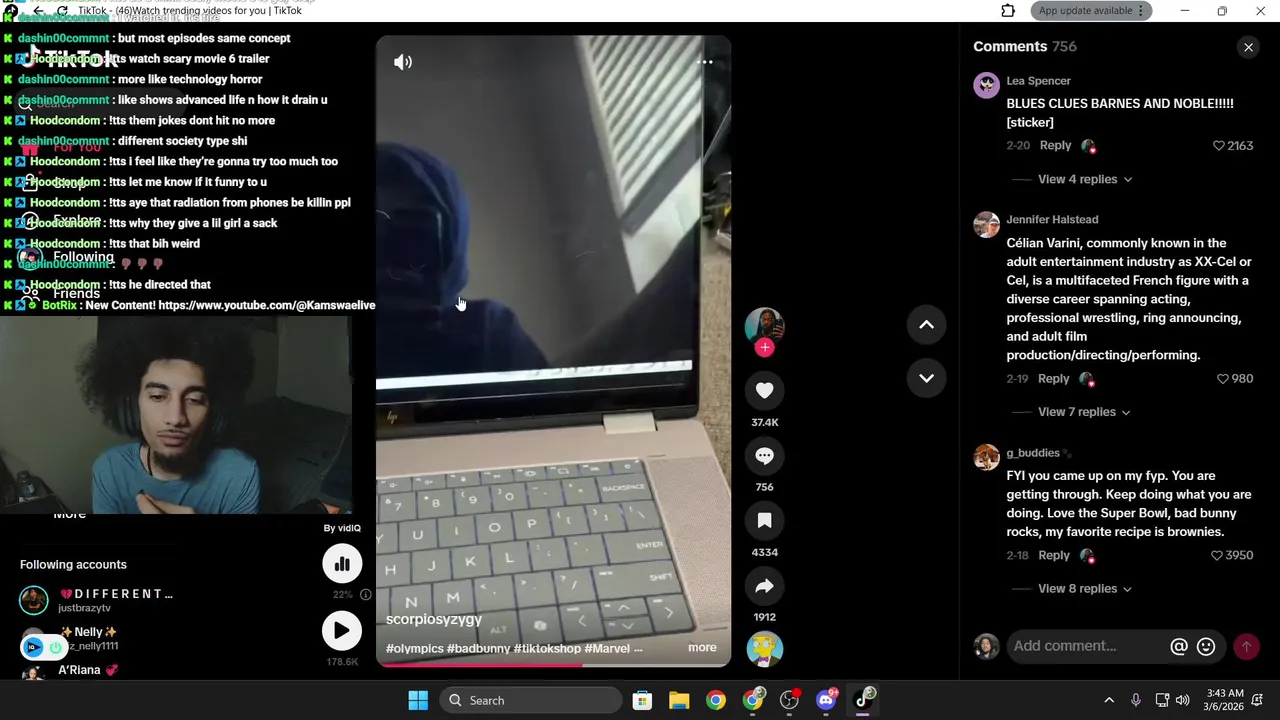Click the taskbar Search box

tap(530, 700)
